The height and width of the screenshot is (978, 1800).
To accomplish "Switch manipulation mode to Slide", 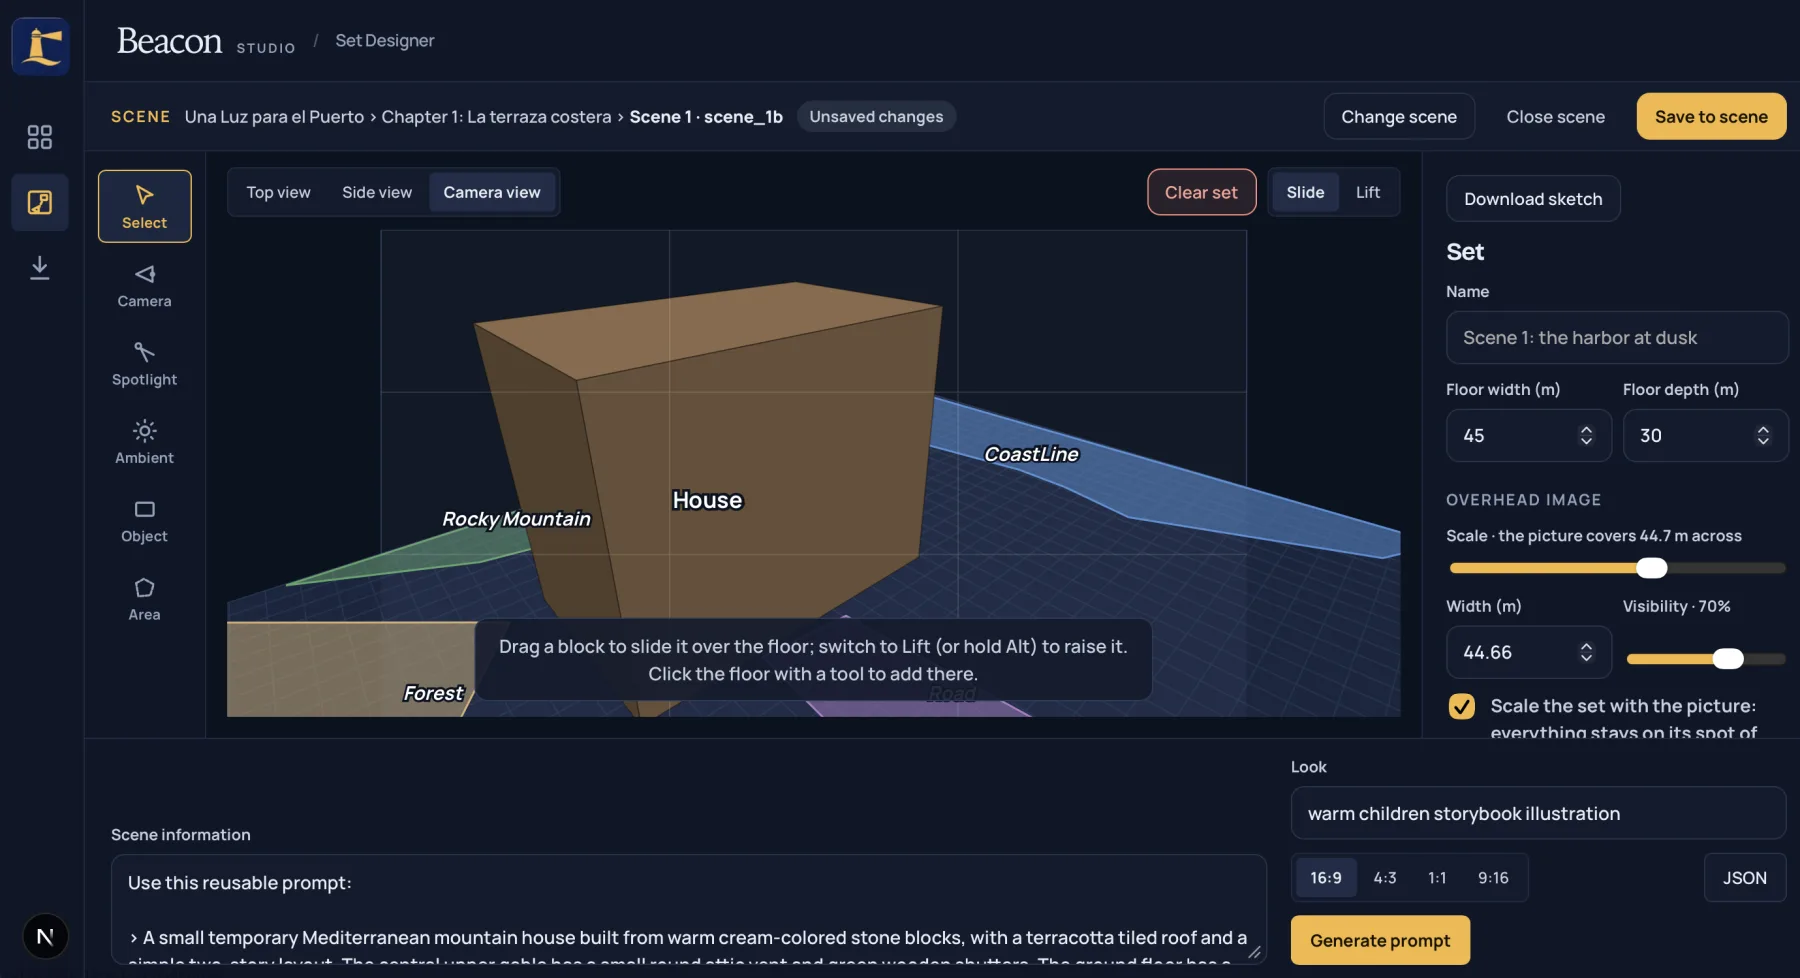I will pos(1305,192).
